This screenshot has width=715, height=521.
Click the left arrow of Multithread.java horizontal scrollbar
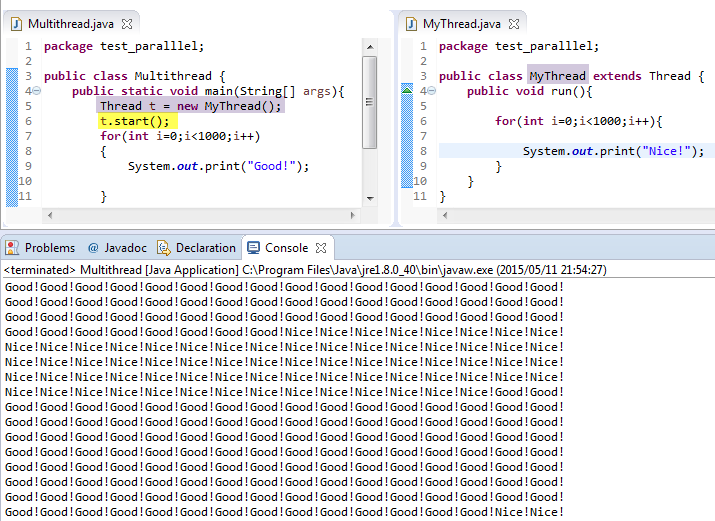50,216
